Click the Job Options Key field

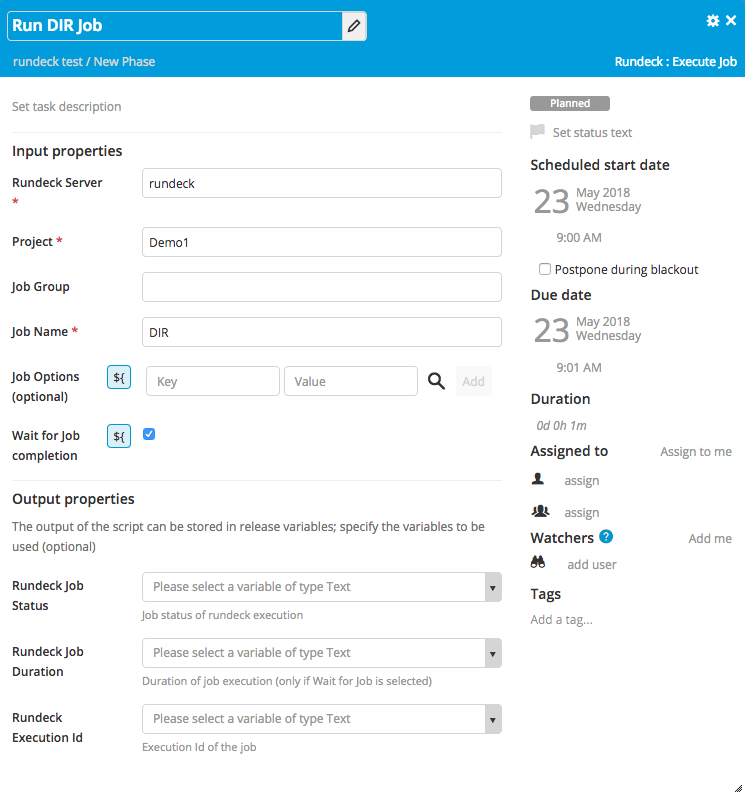pos(212,381)
